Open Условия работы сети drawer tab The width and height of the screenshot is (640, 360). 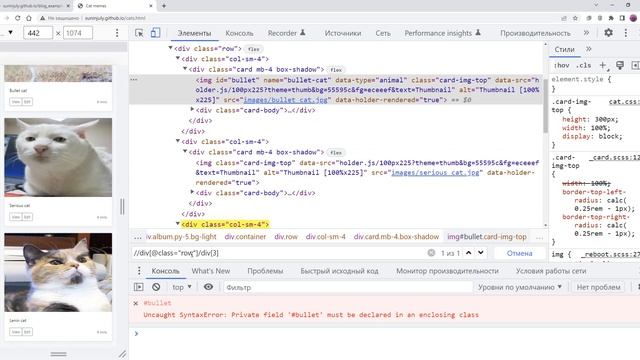551,271
